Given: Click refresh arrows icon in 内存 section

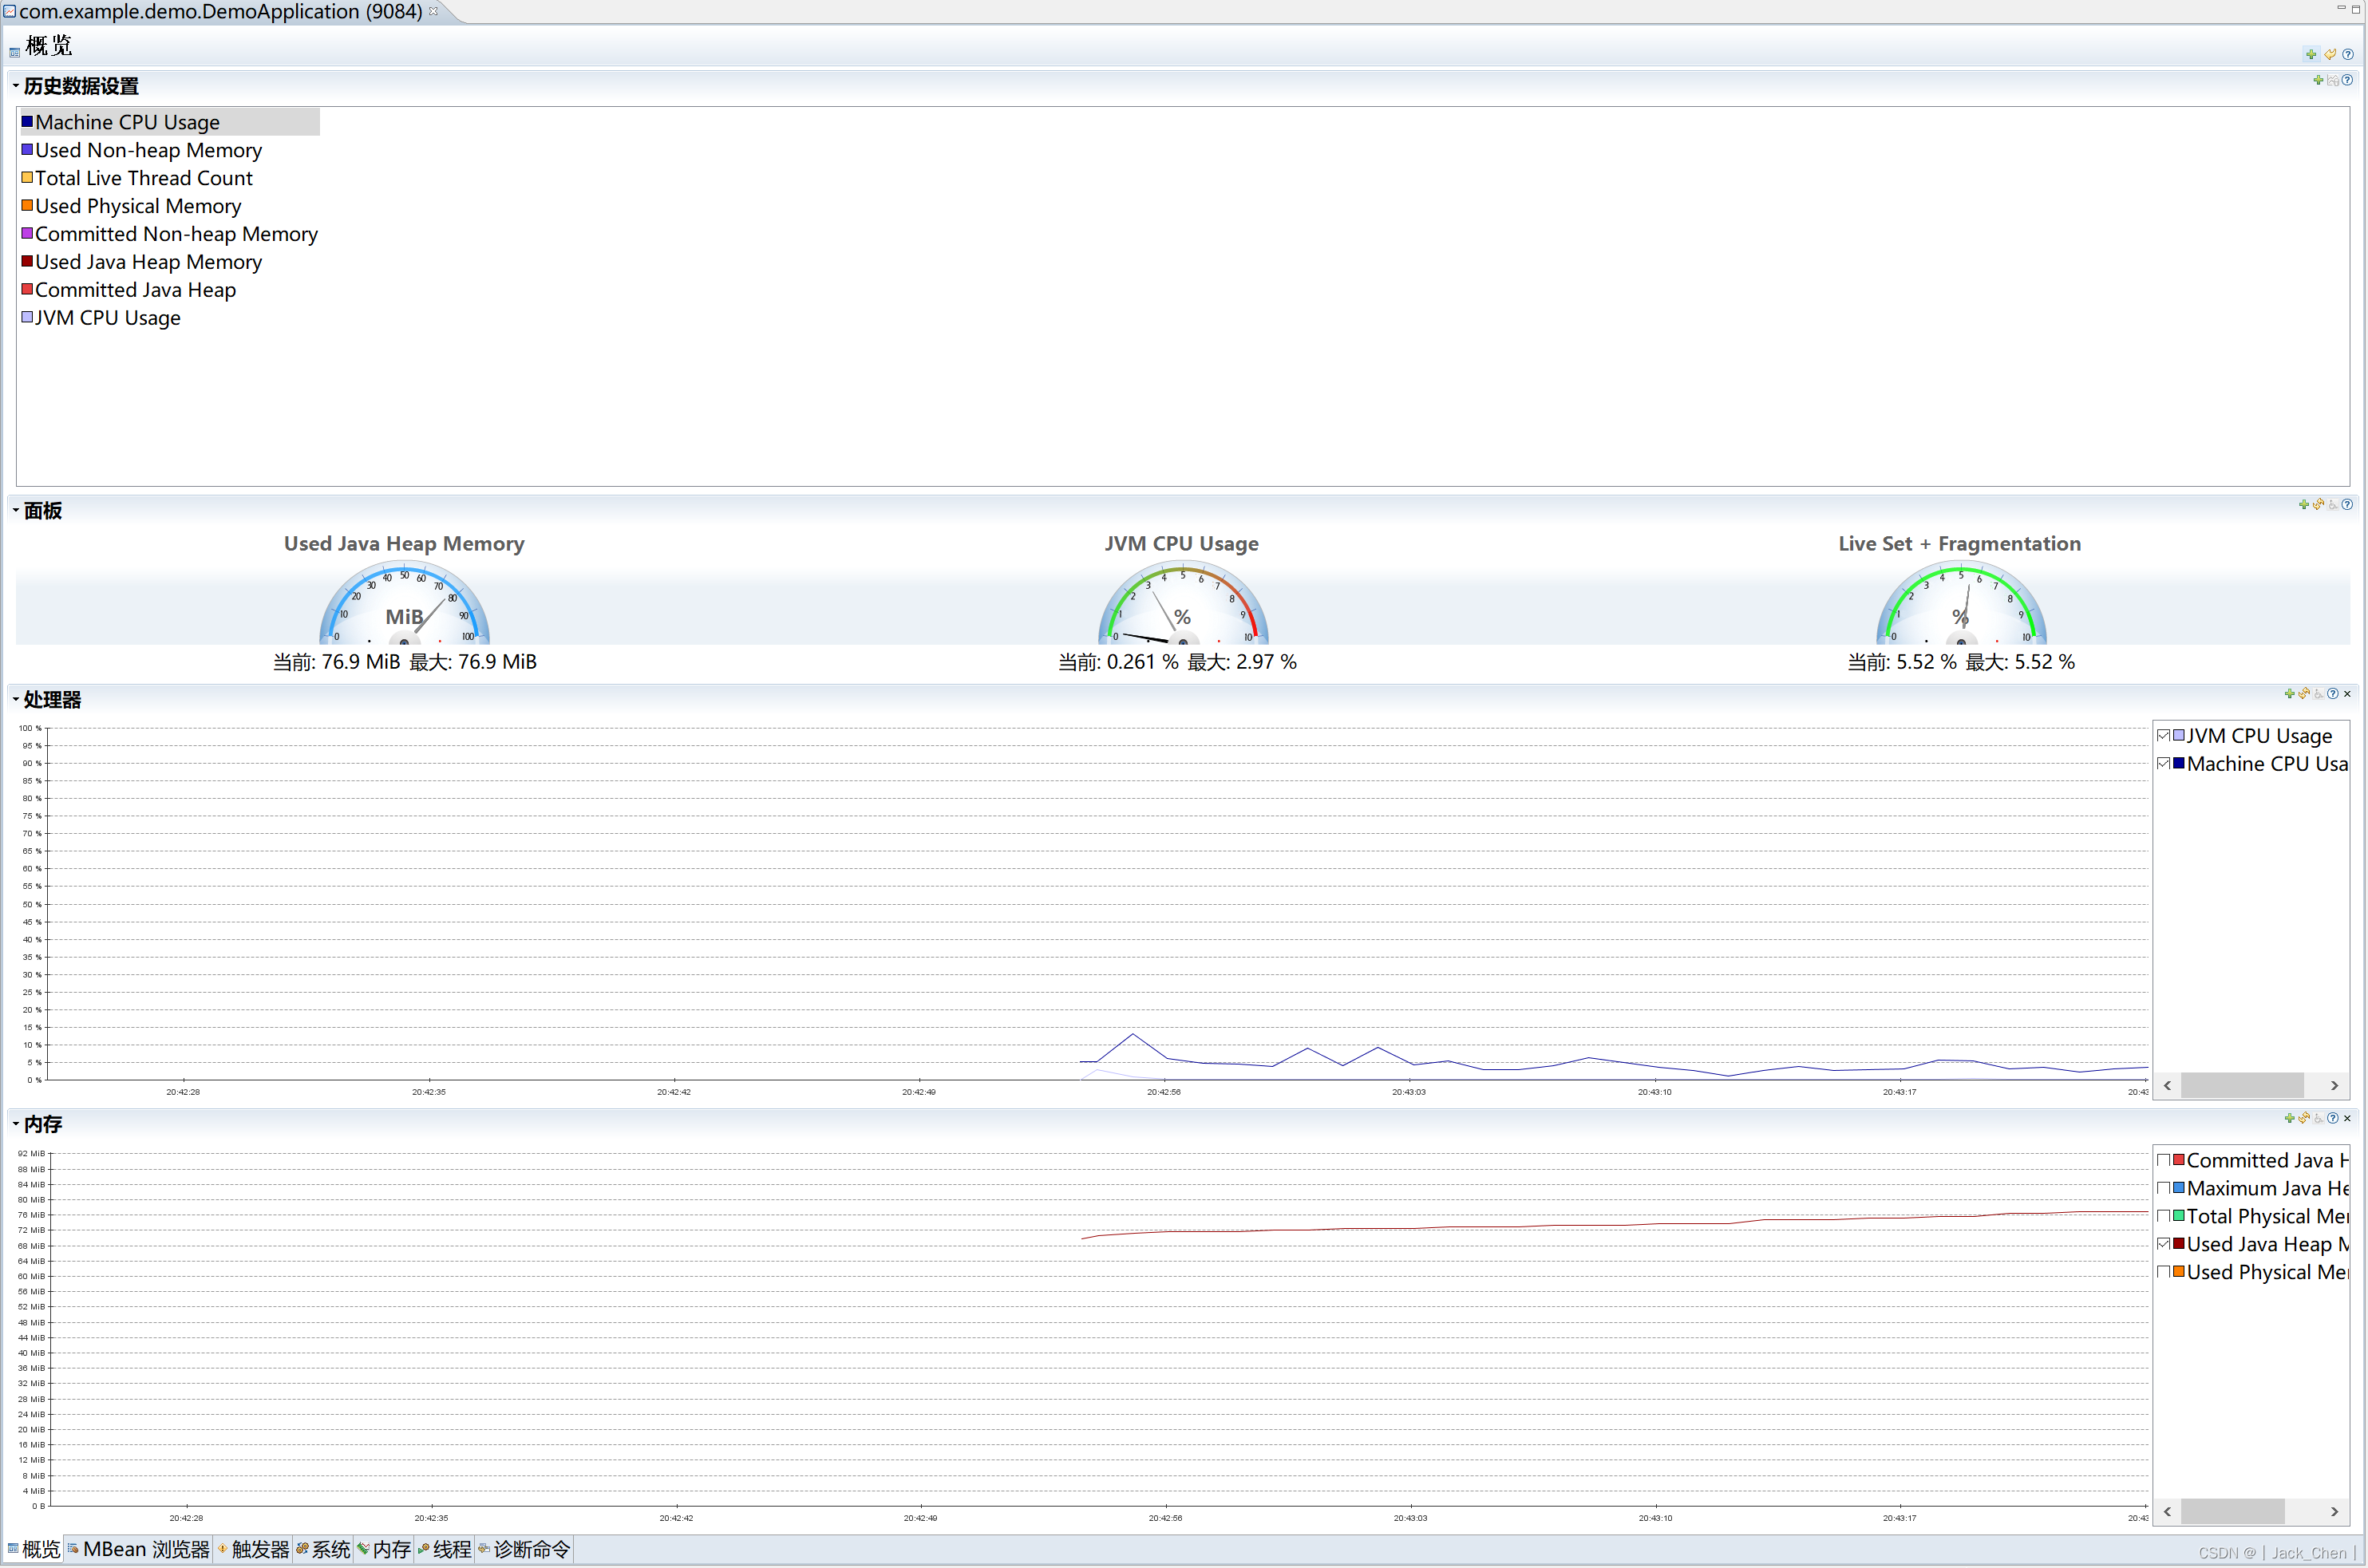Looking at the screenshot, I should (x=2304, y=1118).
